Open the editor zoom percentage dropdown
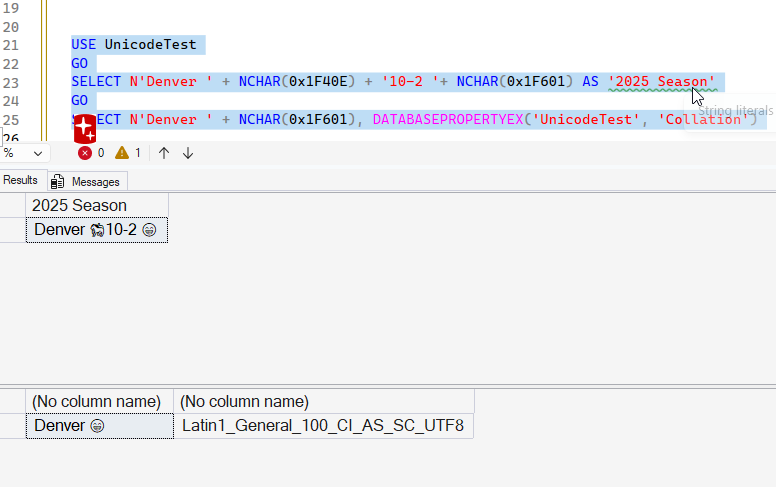This screenshot has height=487, width=776. point(38,153)
